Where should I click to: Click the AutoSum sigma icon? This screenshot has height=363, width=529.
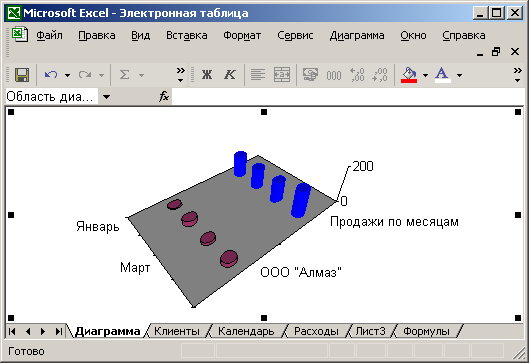click(x=124, y=75)
